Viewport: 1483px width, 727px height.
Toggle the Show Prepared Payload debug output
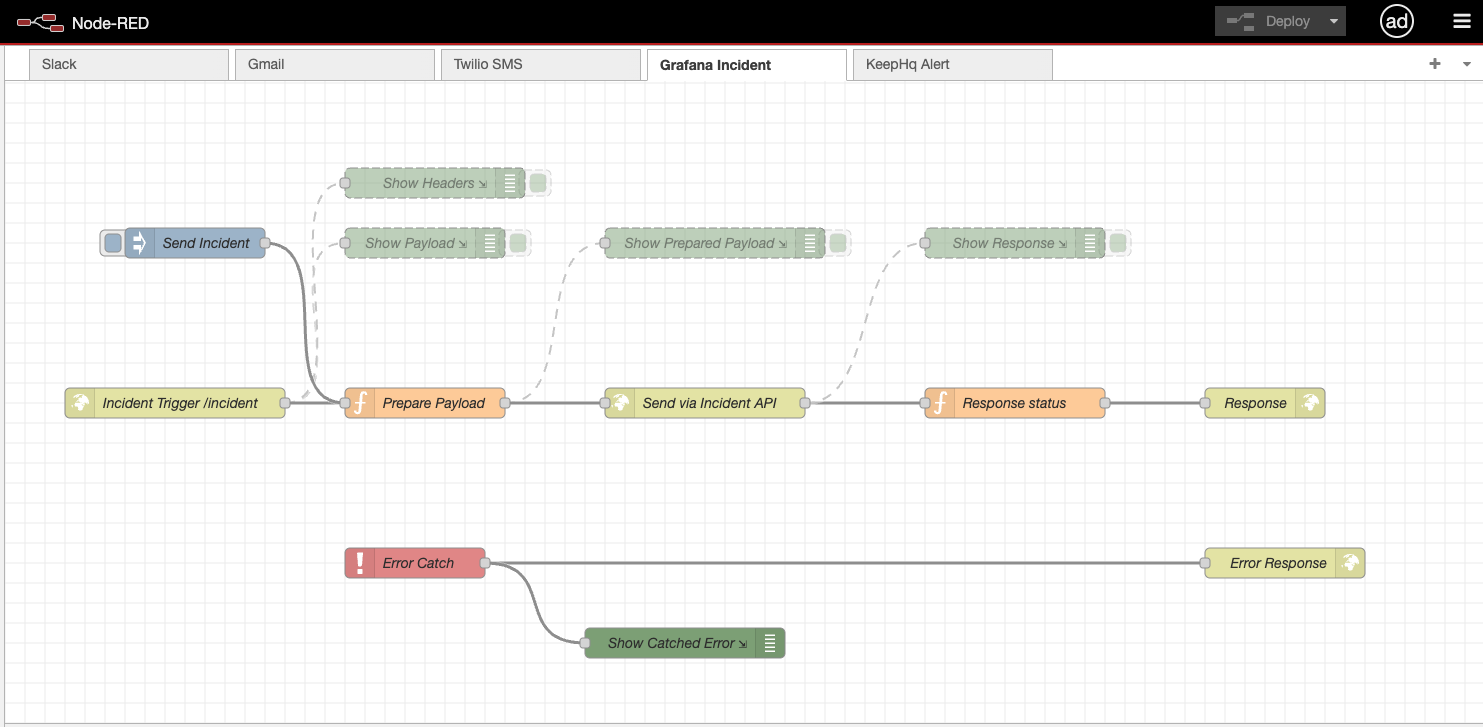click(838, 243)
